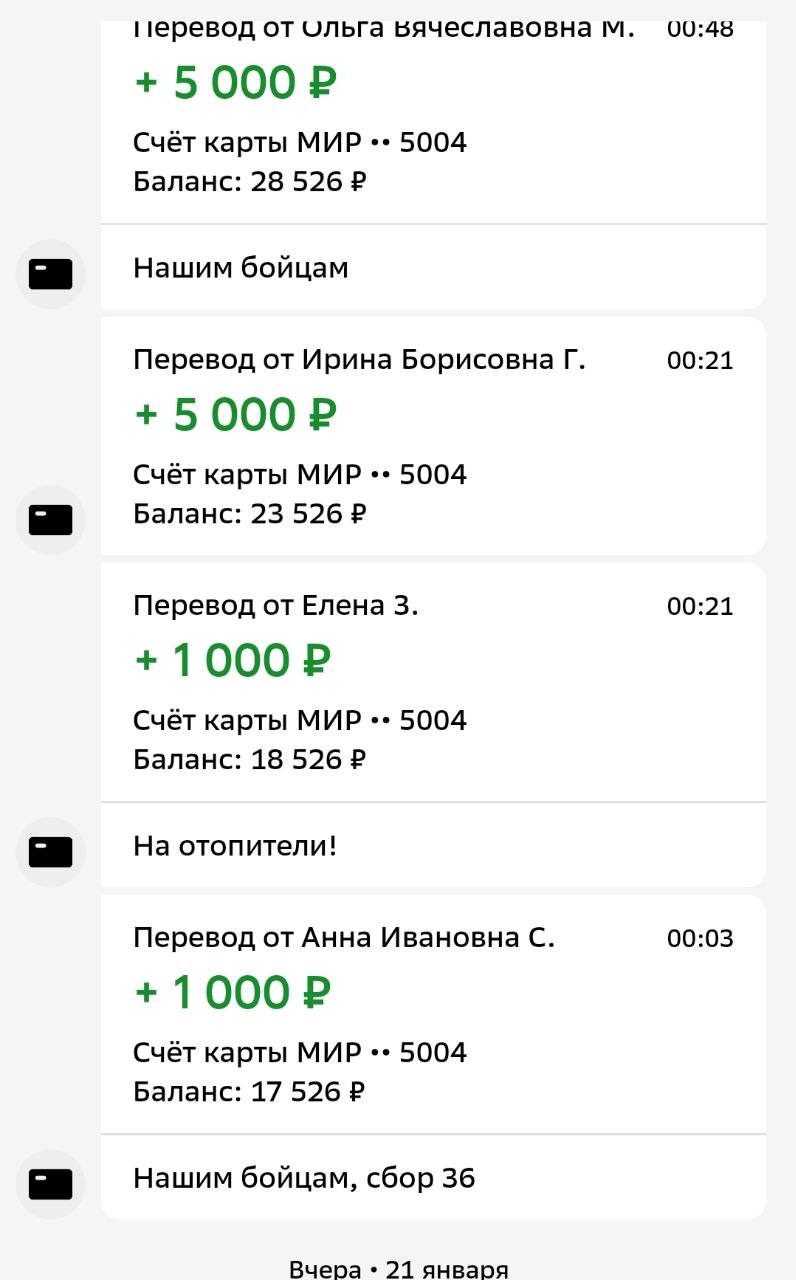Tap the card icon beside Ирина Борисовна transfer

coord(51,520)
